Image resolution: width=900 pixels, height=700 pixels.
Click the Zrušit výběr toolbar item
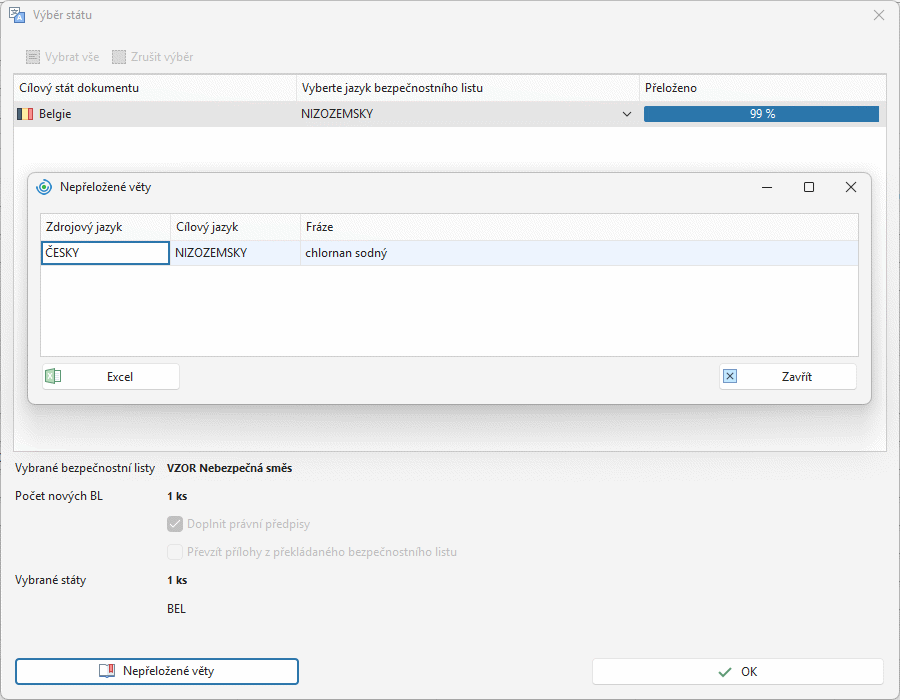pos(153,57)
